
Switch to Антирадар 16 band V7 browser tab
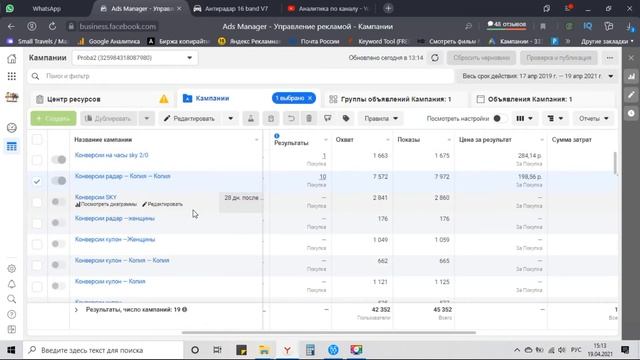(236, 9)
